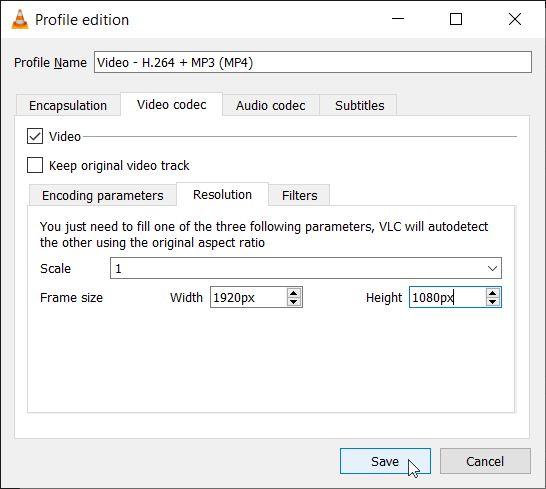The width and height of the screenshot is (546, 489).
Task: Open the Scale dropdown
Action: coord(306,268)
